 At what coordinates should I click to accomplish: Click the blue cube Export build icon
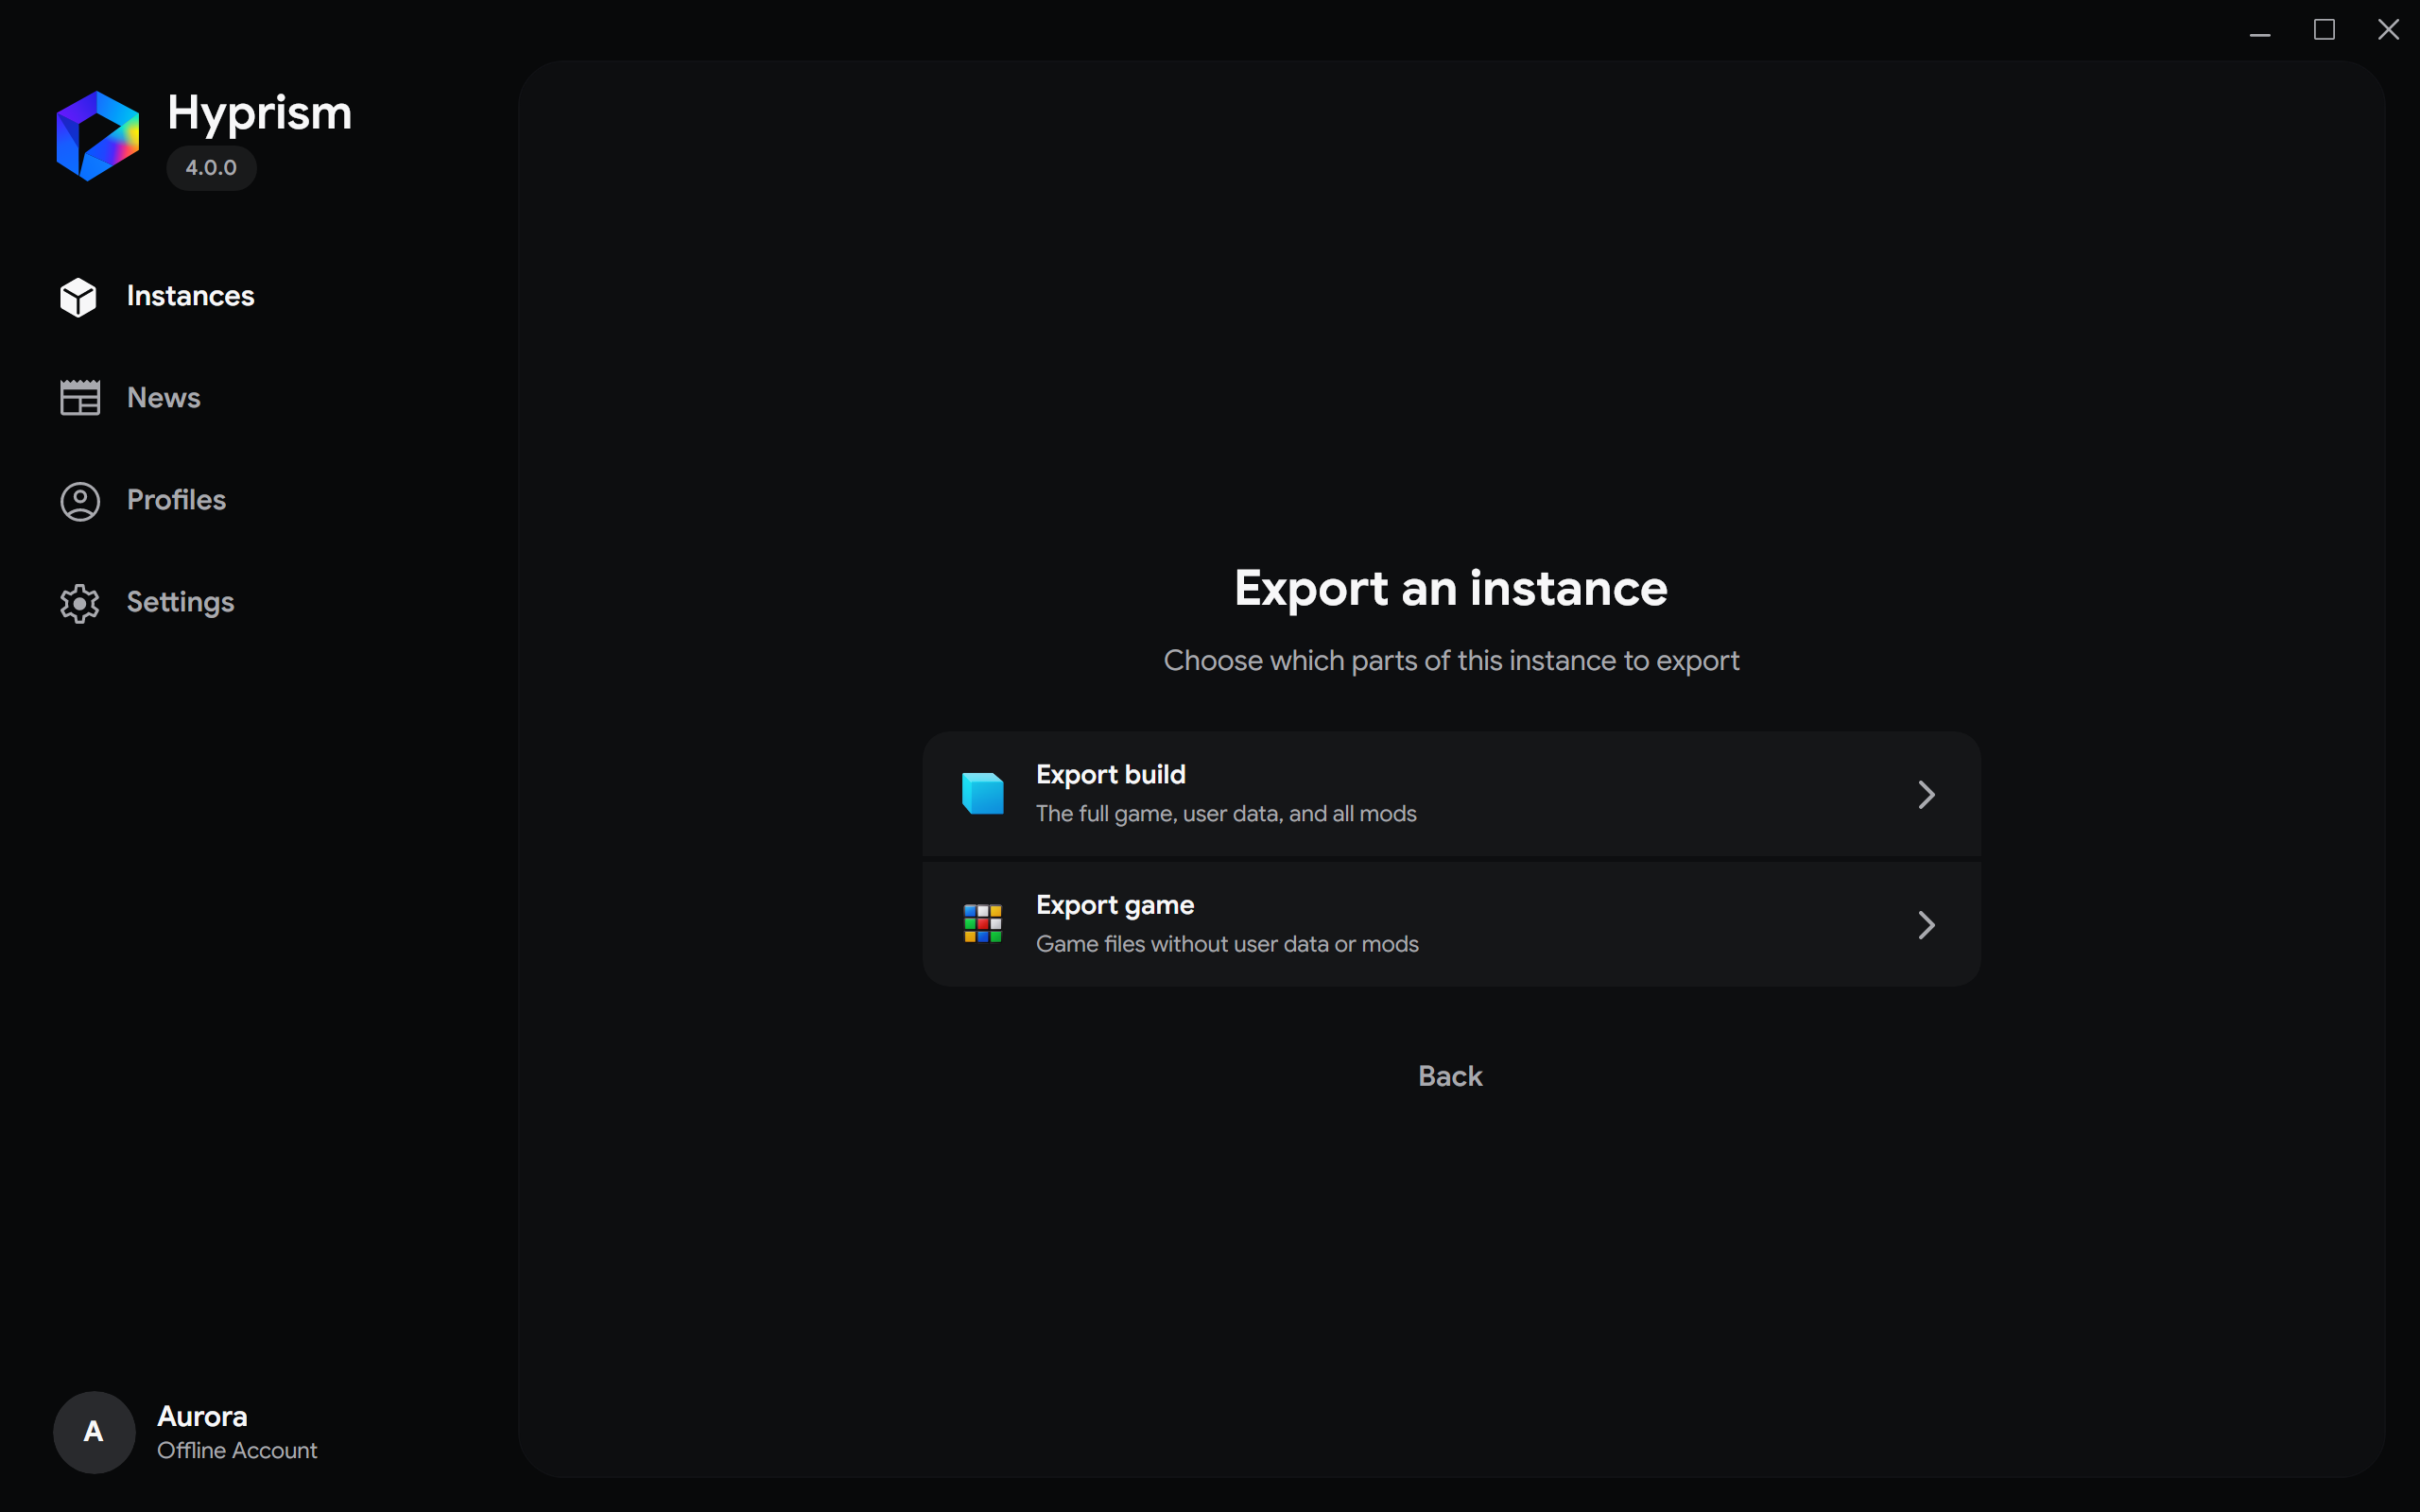982,794
